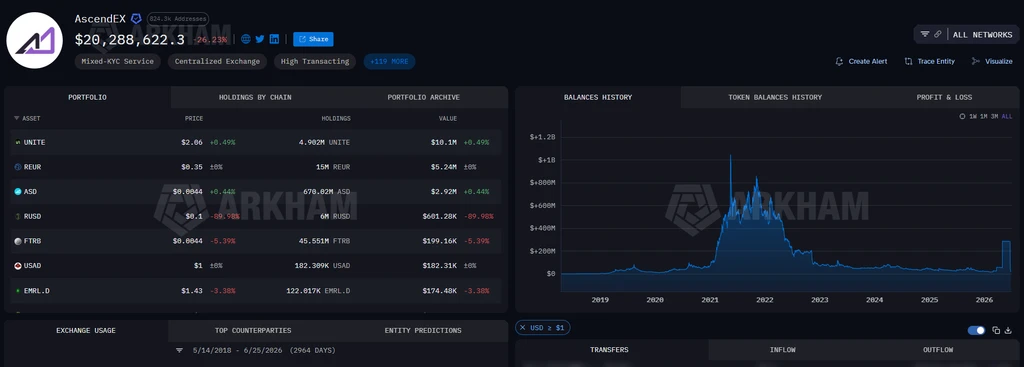This screenshot has width=1024, height=367.
Task: Click the Share button
Action: (x=313, y=39)
